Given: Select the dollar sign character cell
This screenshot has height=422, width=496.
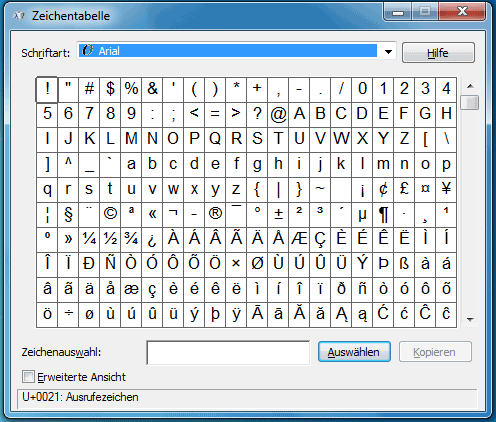Looking at the screenshot, I should tap(110, 90).
